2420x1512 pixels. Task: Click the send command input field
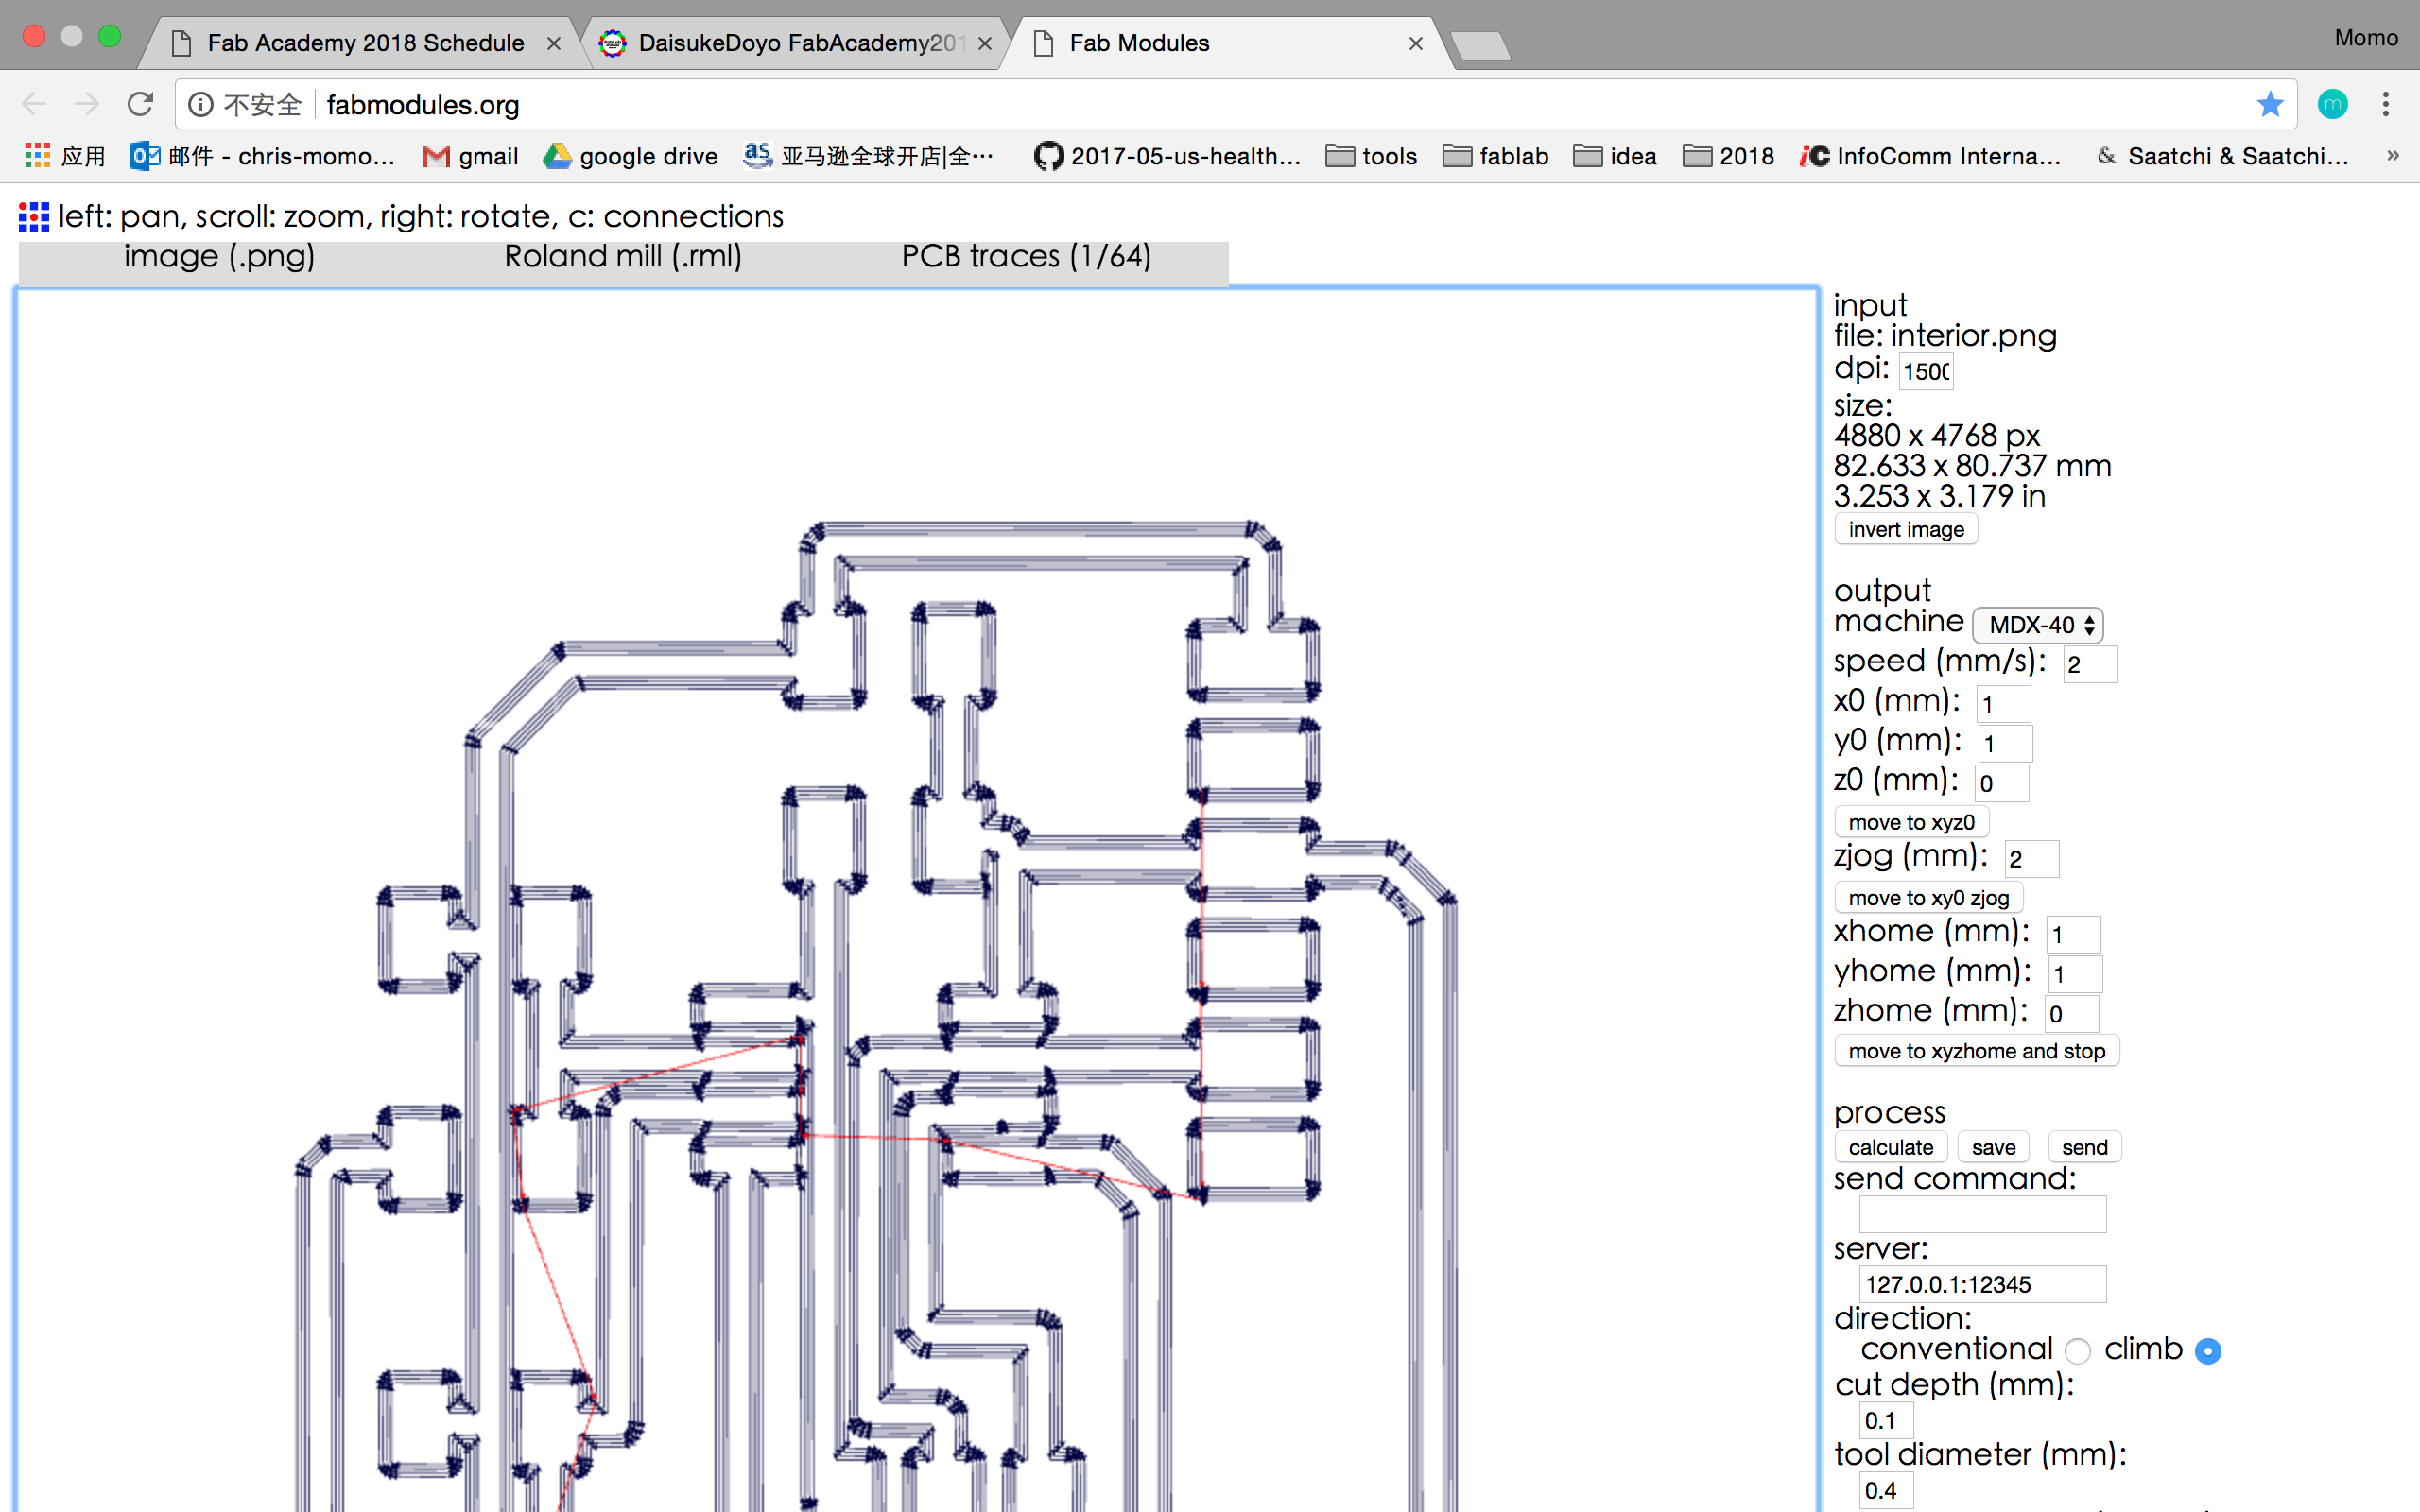coord(1982,1215)
